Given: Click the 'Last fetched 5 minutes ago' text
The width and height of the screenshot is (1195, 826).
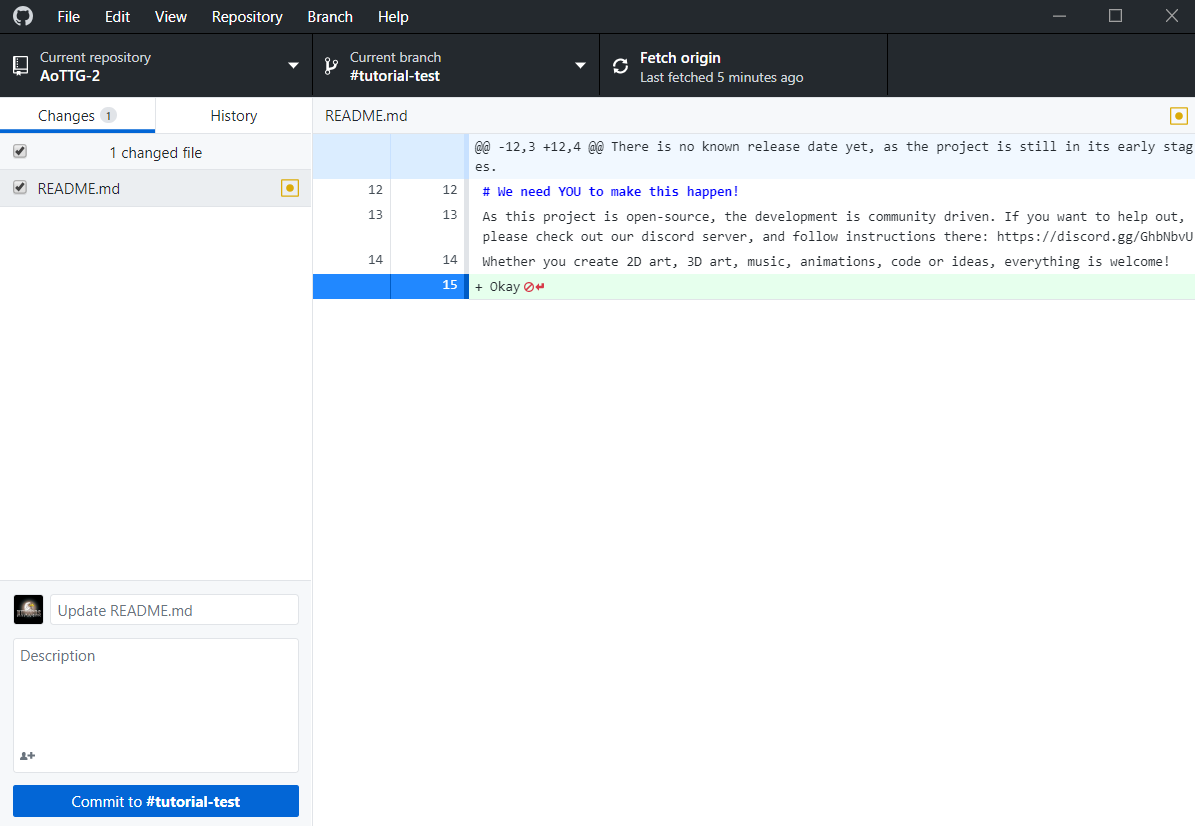Looking at the screenshot, I should pyautogui.click(x=722, y=77).
